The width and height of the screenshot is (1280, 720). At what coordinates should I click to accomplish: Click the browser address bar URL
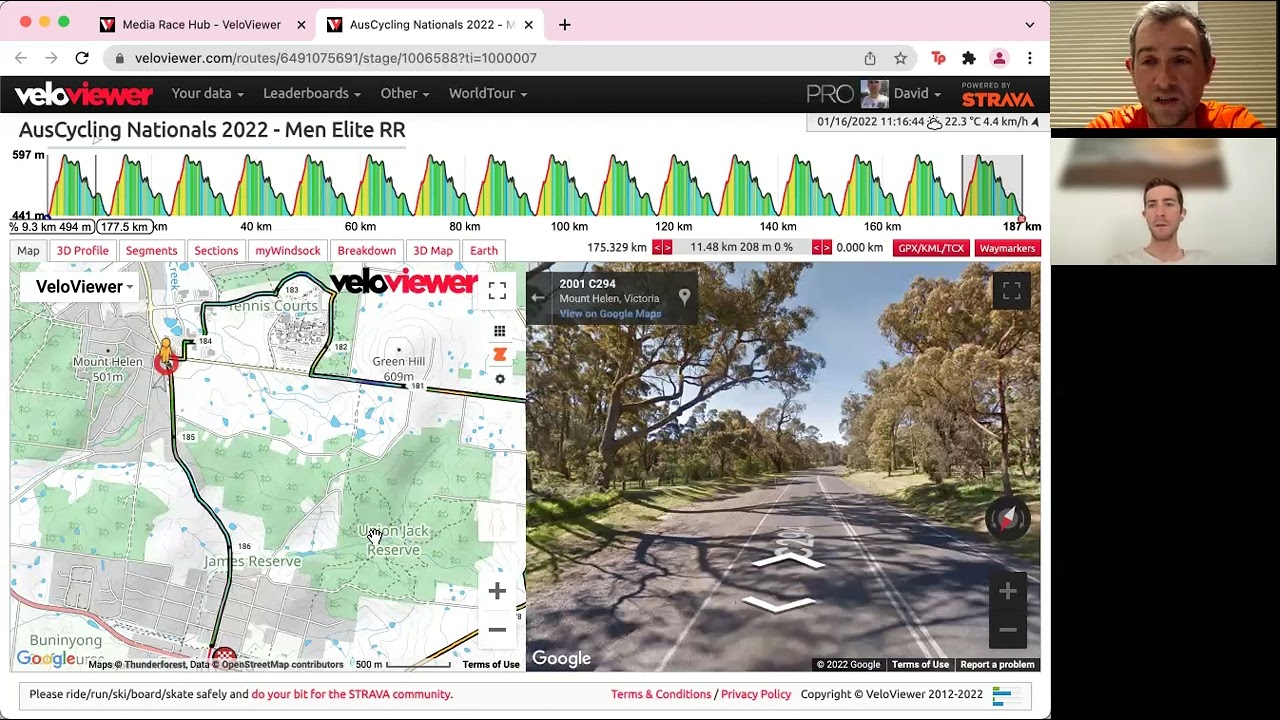click(x=336, y=58)
